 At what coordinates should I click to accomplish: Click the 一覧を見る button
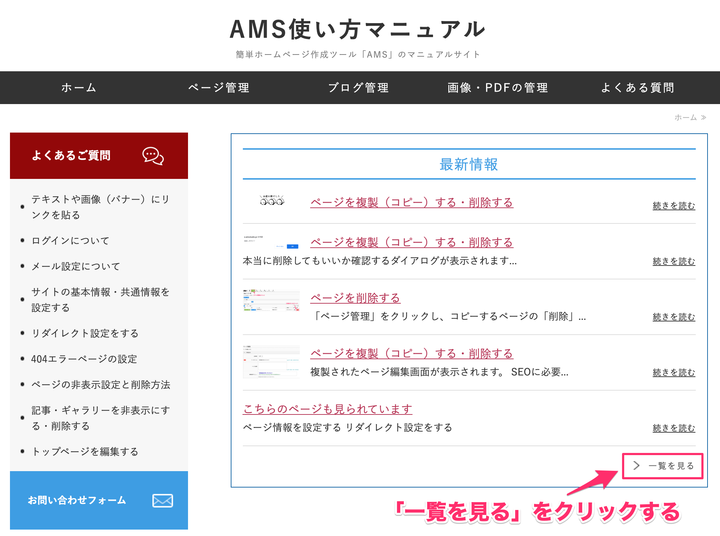tap(663, 466)
